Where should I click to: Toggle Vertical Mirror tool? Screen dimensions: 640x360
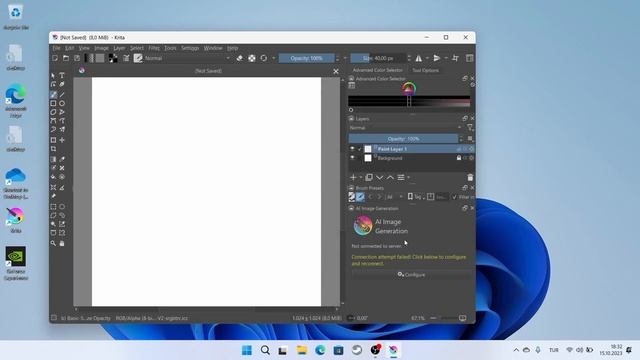436,58
